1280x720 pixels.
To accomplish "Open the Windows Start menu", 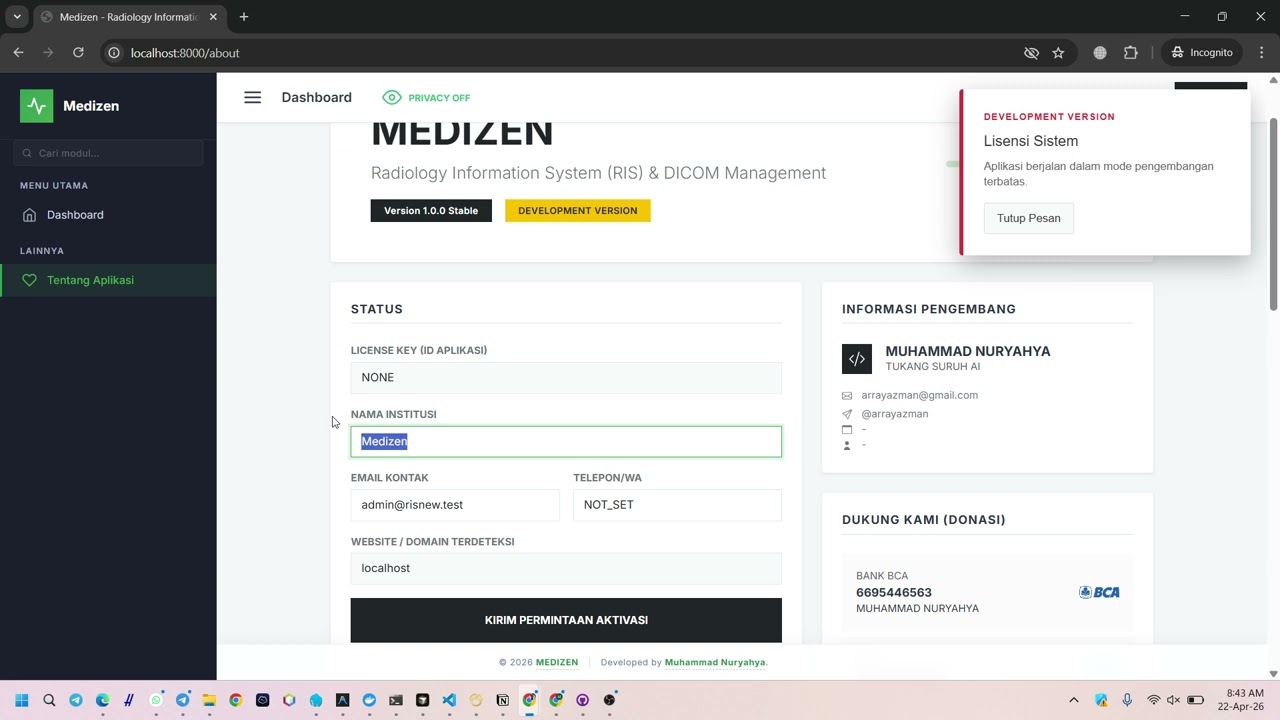I will pos(22,700).
